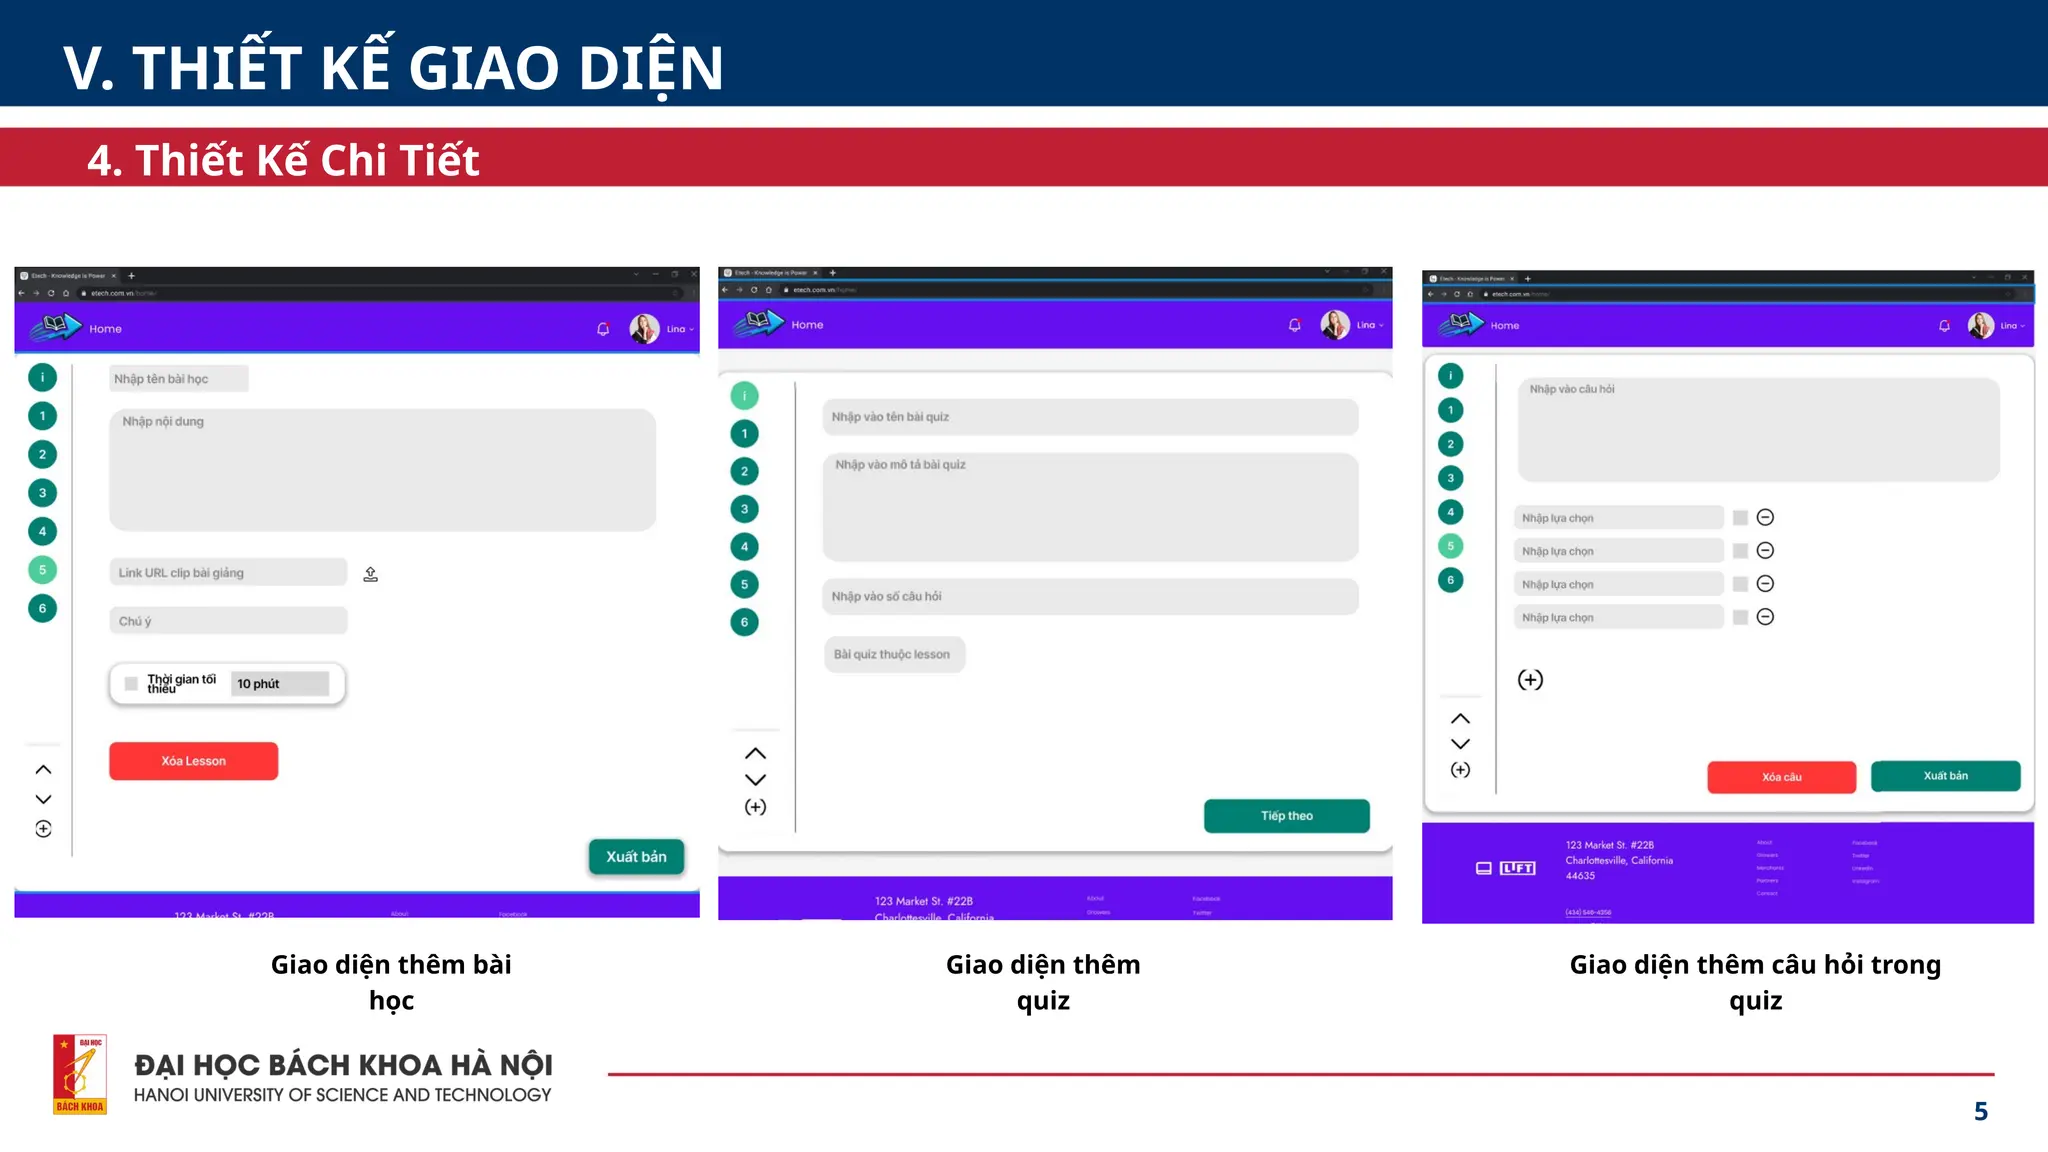2048x1152 pixels.
Task: Click the Nhập tên bài học field
Action: pos(178,379)
